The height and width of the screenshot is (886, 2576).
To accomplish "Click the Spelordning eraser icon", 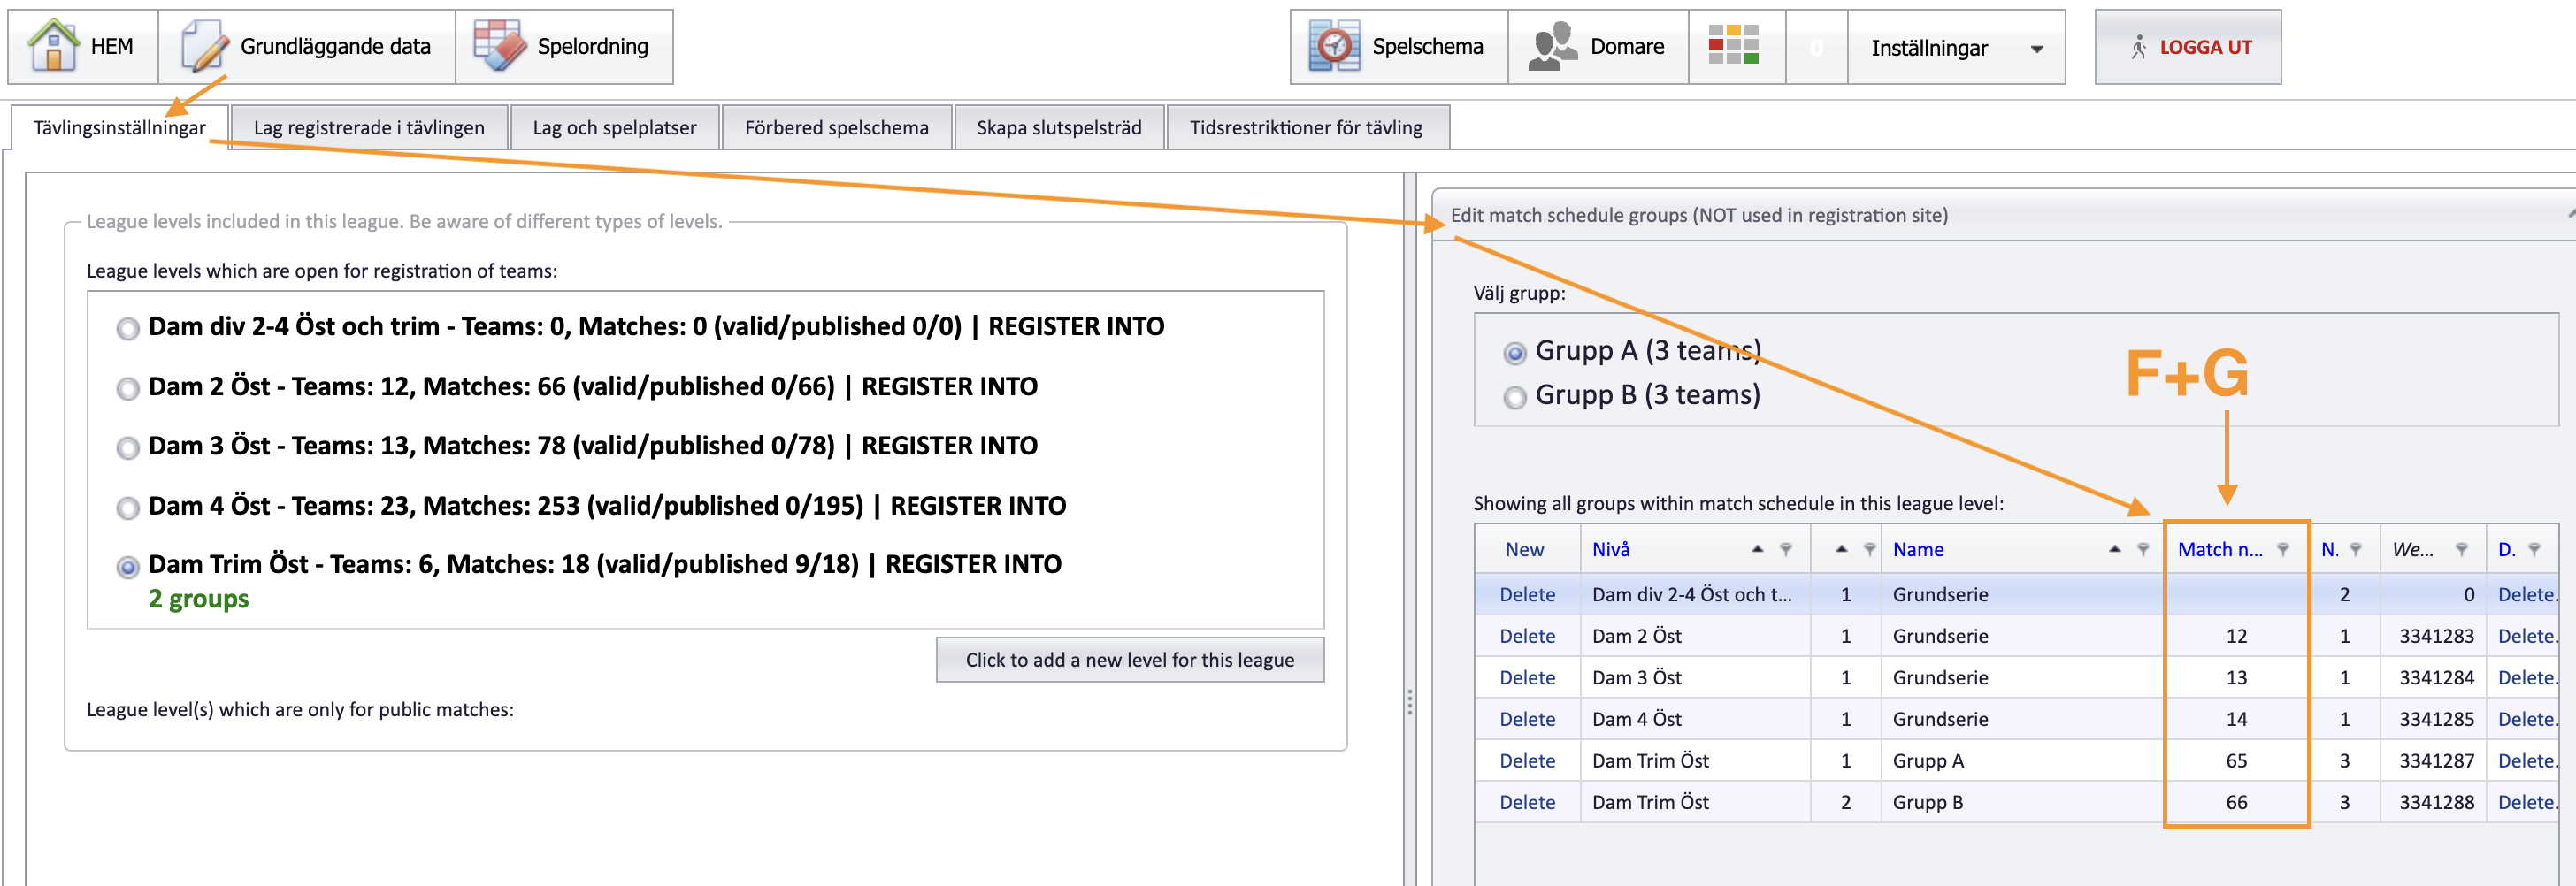I will (x=499, y=46).
